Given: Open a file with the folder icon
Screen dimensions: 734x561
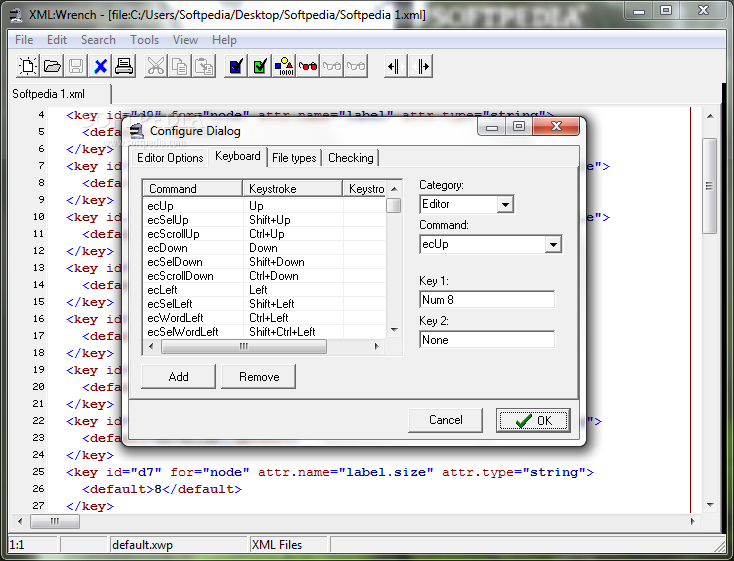Looking at the screenshot, I should tap(52, 66).
